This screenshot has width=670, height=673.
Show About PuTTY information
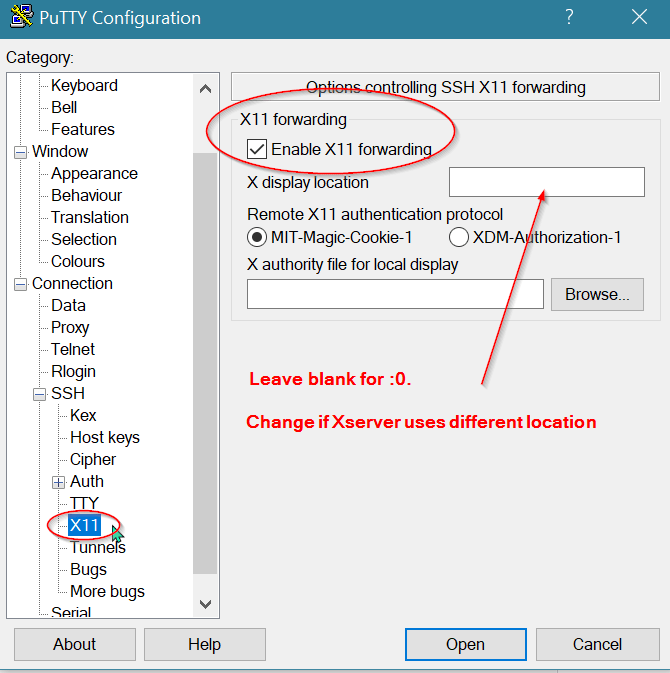[x=75, y=644]
